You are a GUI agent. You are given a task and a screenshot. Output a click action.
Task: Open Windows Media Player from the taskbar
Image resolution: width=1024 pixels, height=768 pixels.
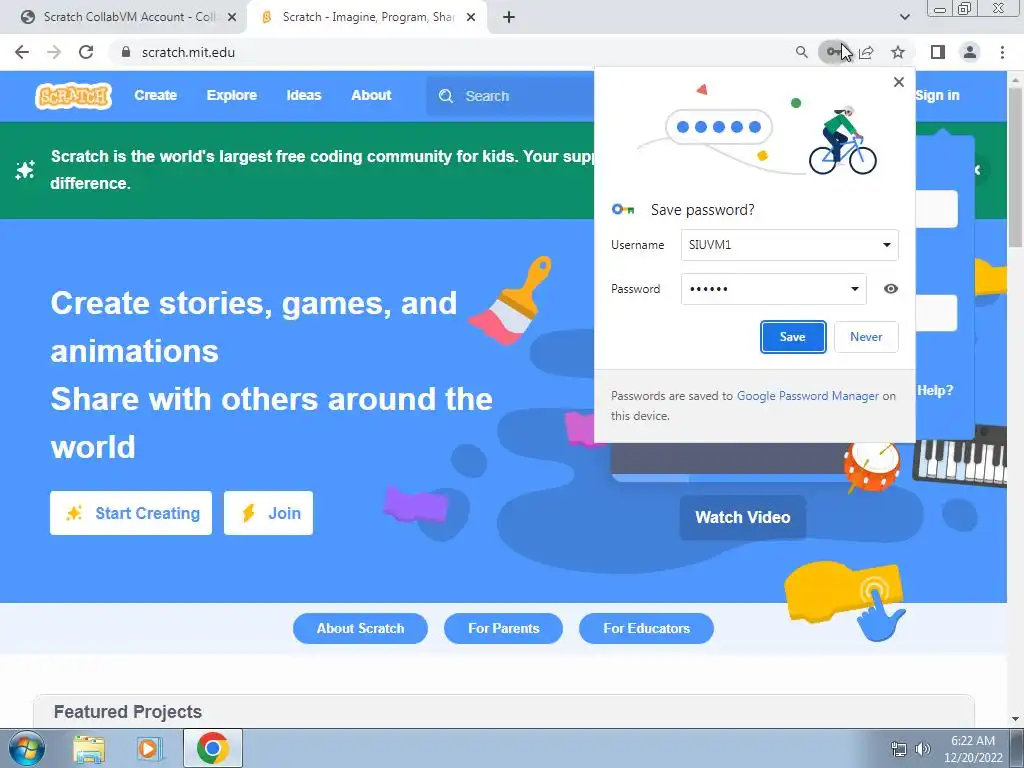(148, 749)
